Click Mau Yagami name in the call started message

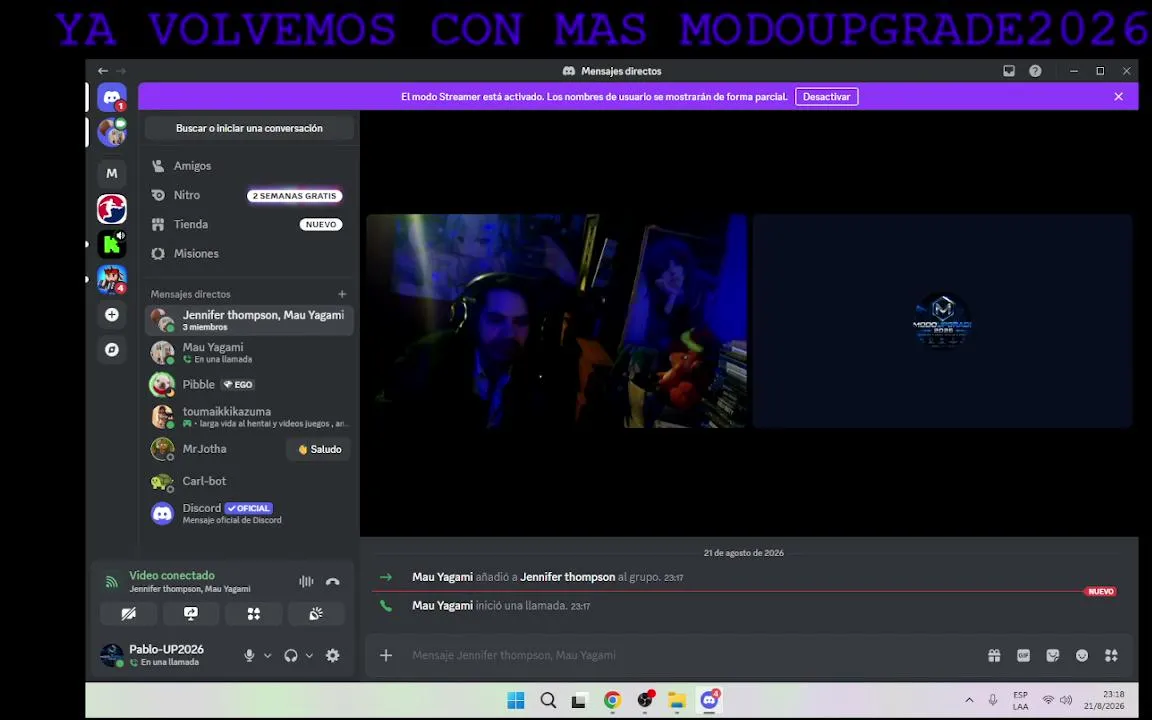tap(442, 605)
